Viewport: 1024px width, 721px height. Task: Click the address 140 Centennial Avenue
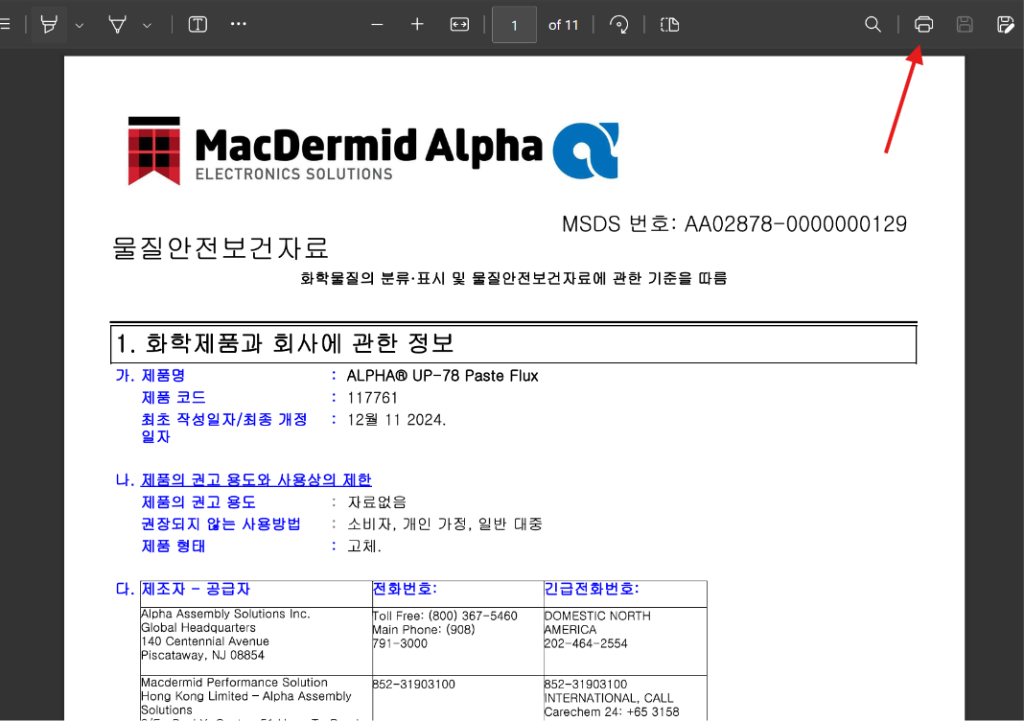[204, 641]
